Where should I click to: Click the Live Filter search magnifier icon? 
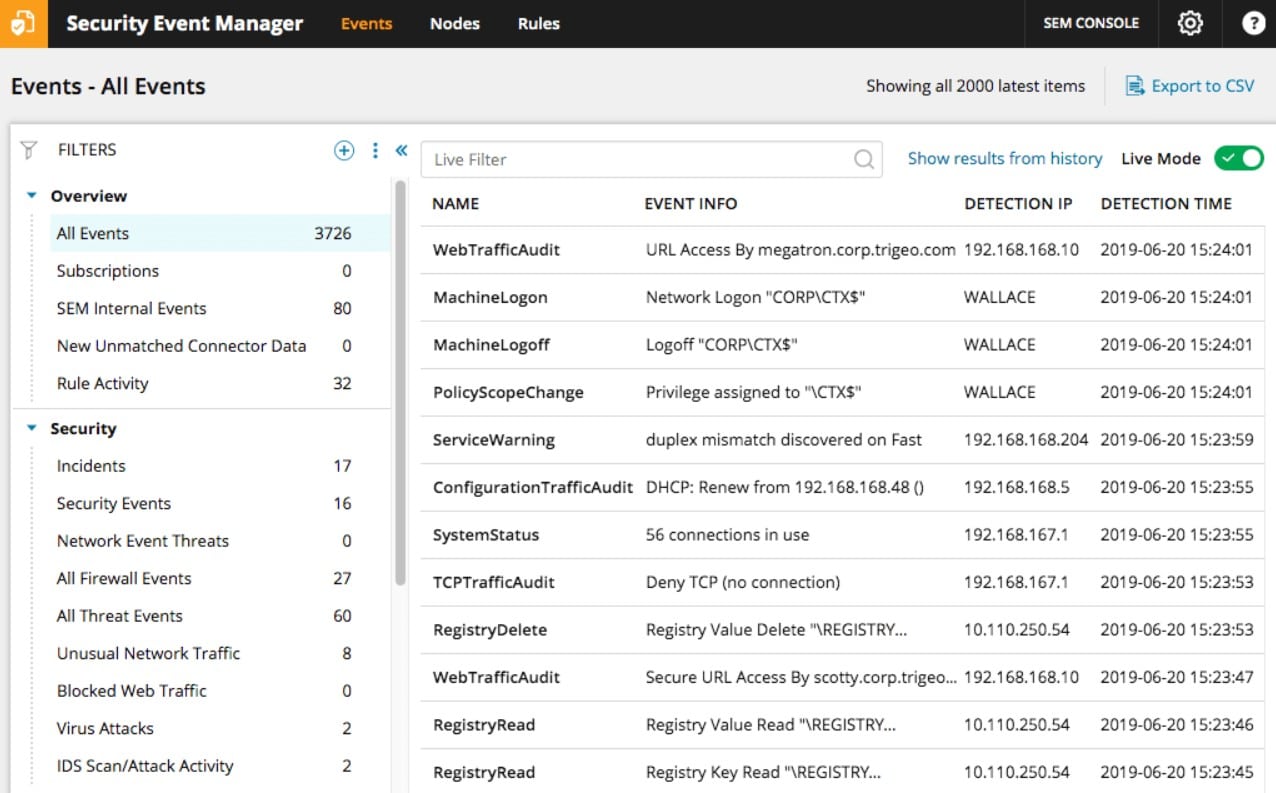(864, 159)
